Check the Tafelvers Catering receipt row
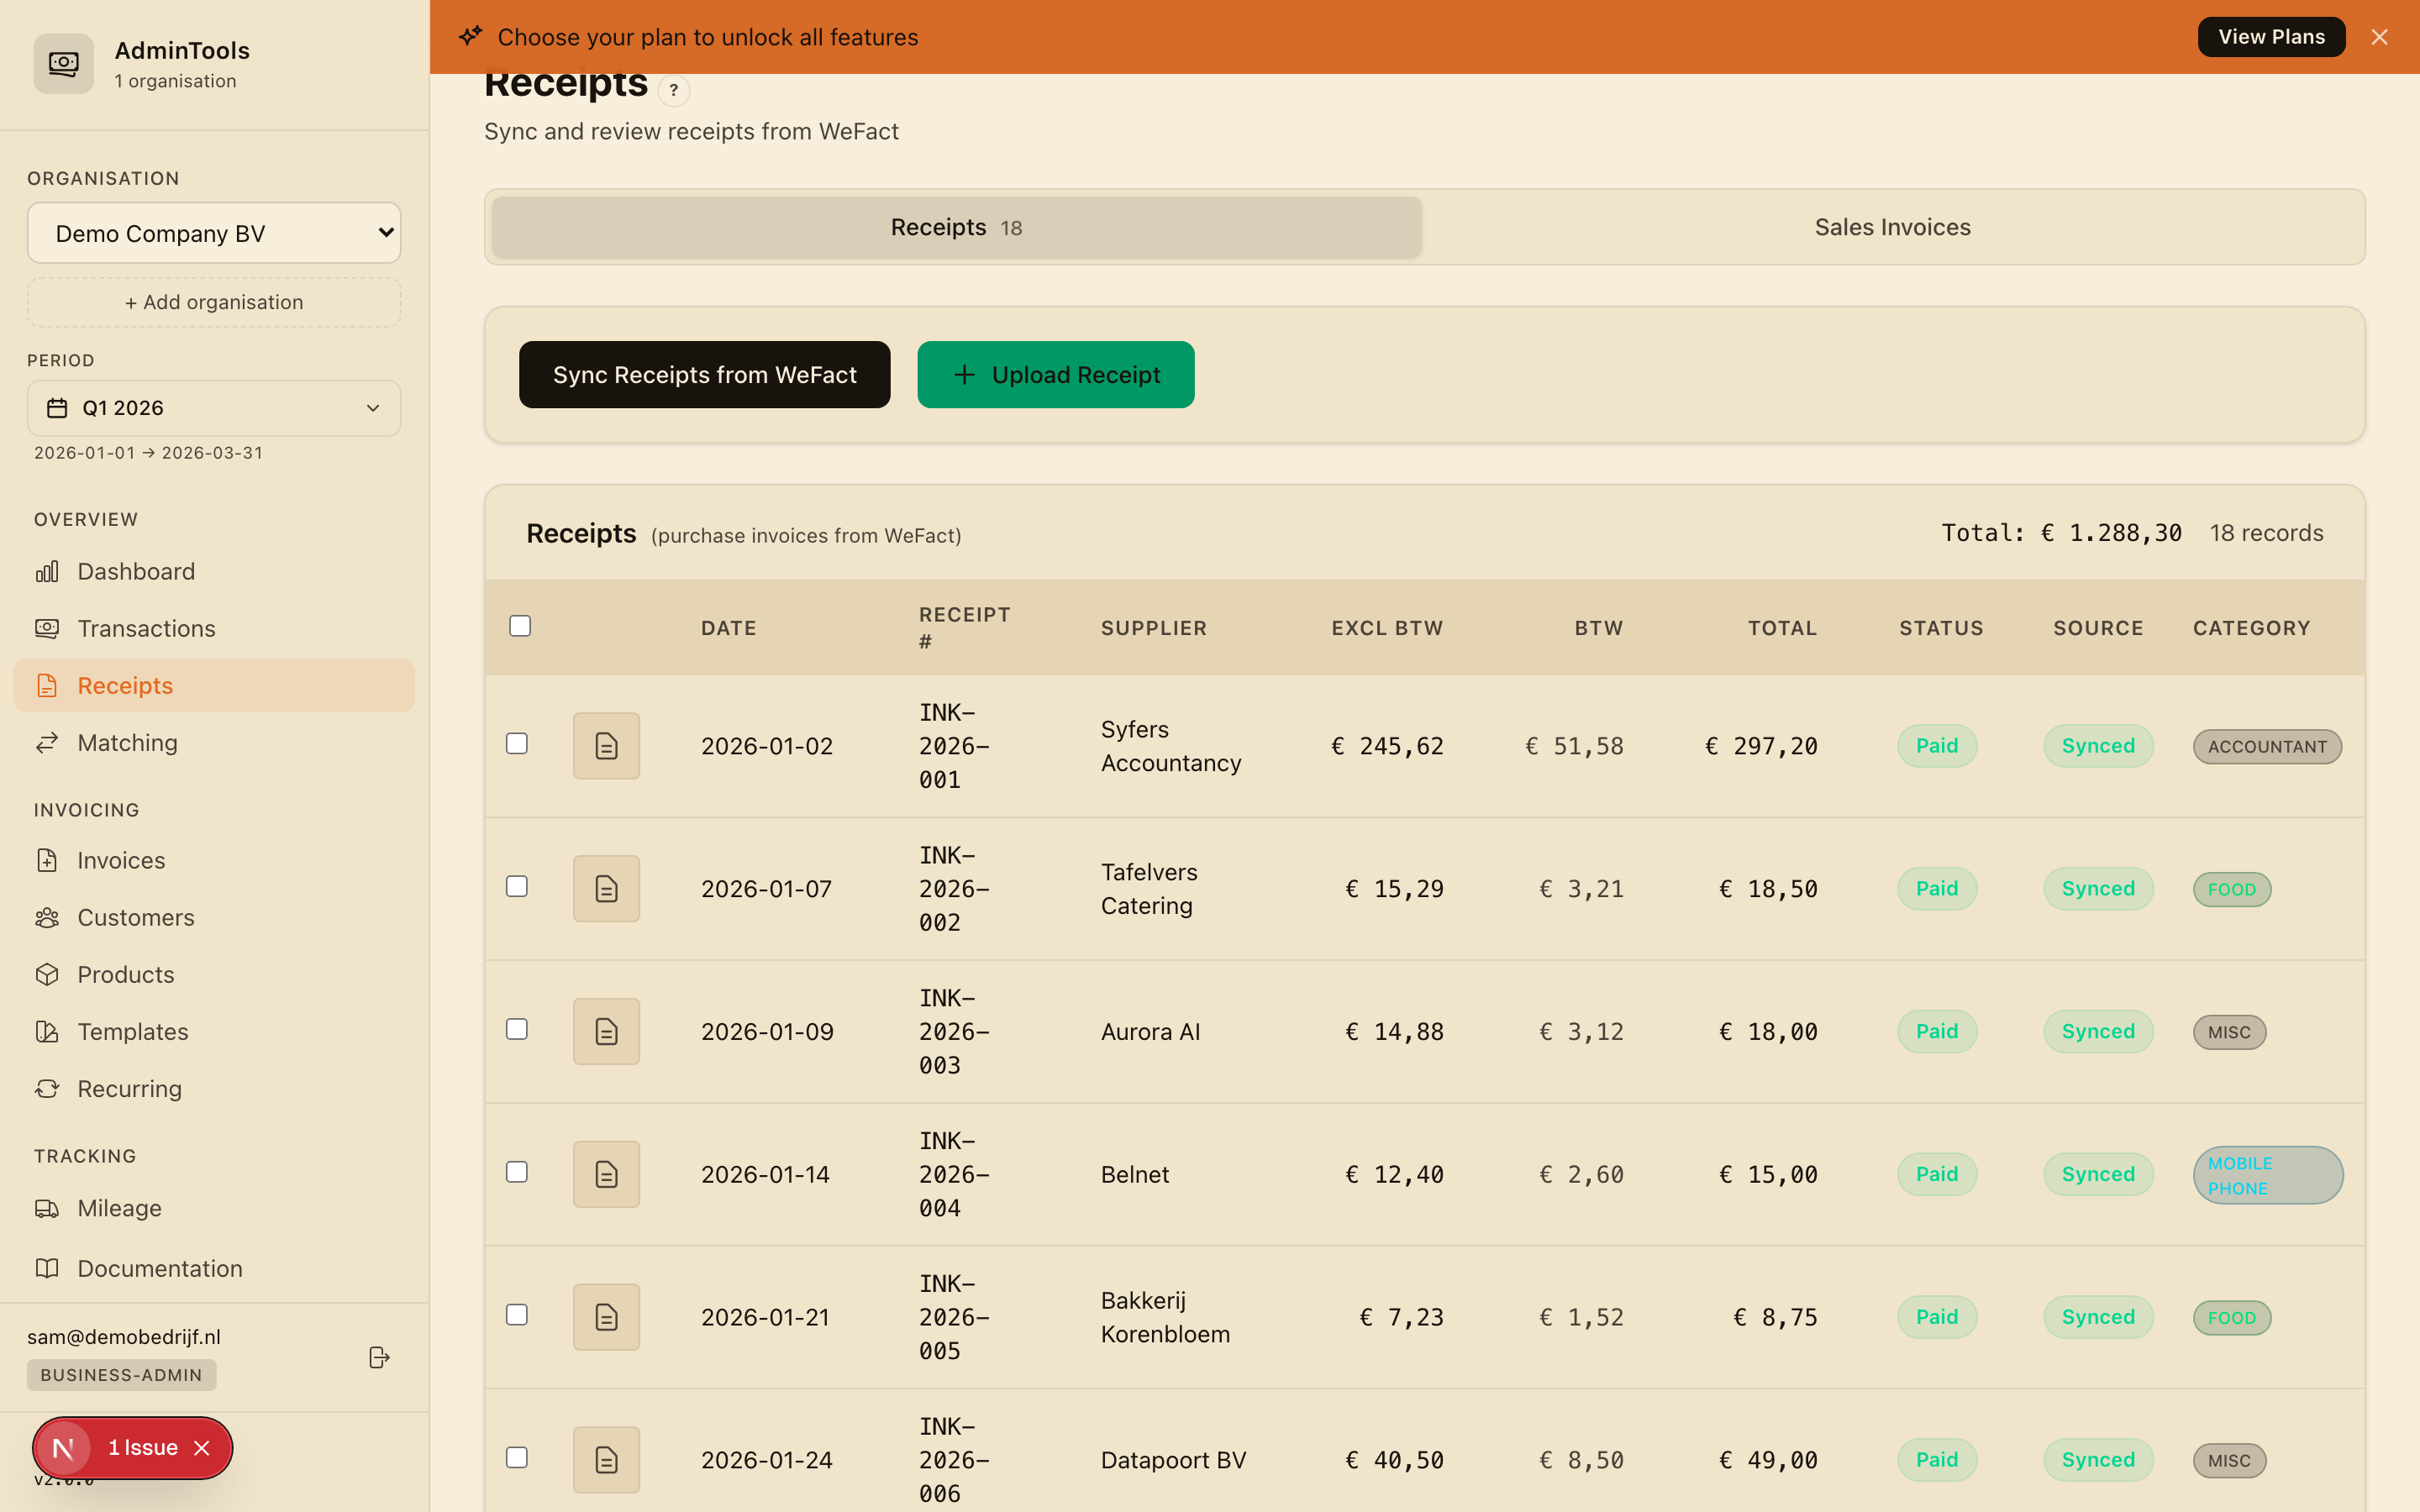The width and height of the screenshot is (2420, 1512). [x=517, y=886]
